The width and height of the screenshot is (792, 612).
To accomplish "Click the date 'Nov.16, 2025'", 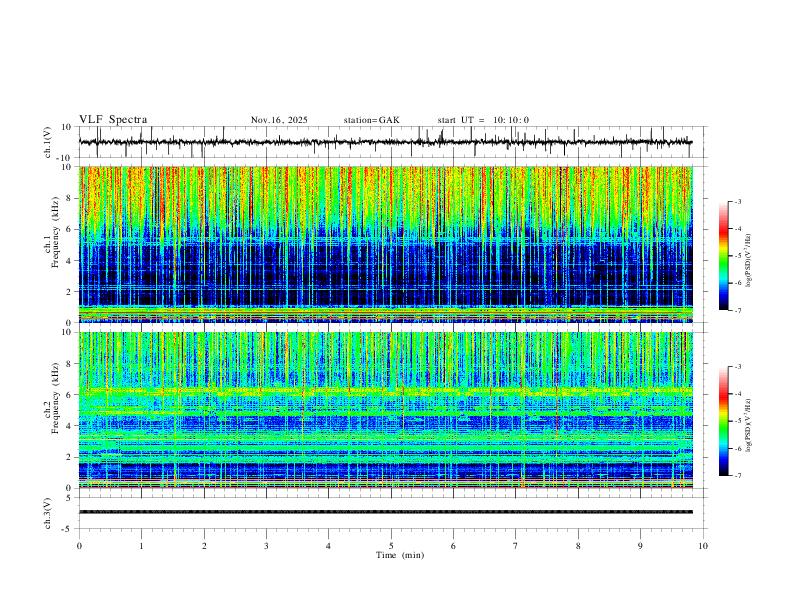I will pyautogui.click(x=279, y=120).
